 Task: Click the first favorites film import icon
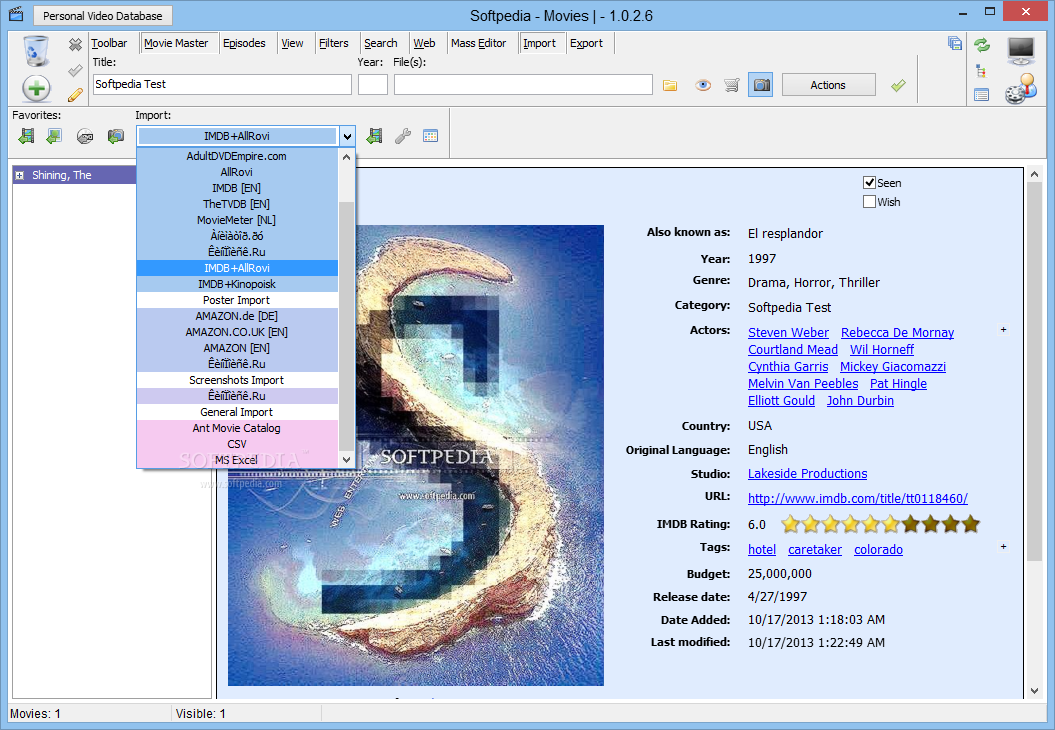(x=26, y=136)
